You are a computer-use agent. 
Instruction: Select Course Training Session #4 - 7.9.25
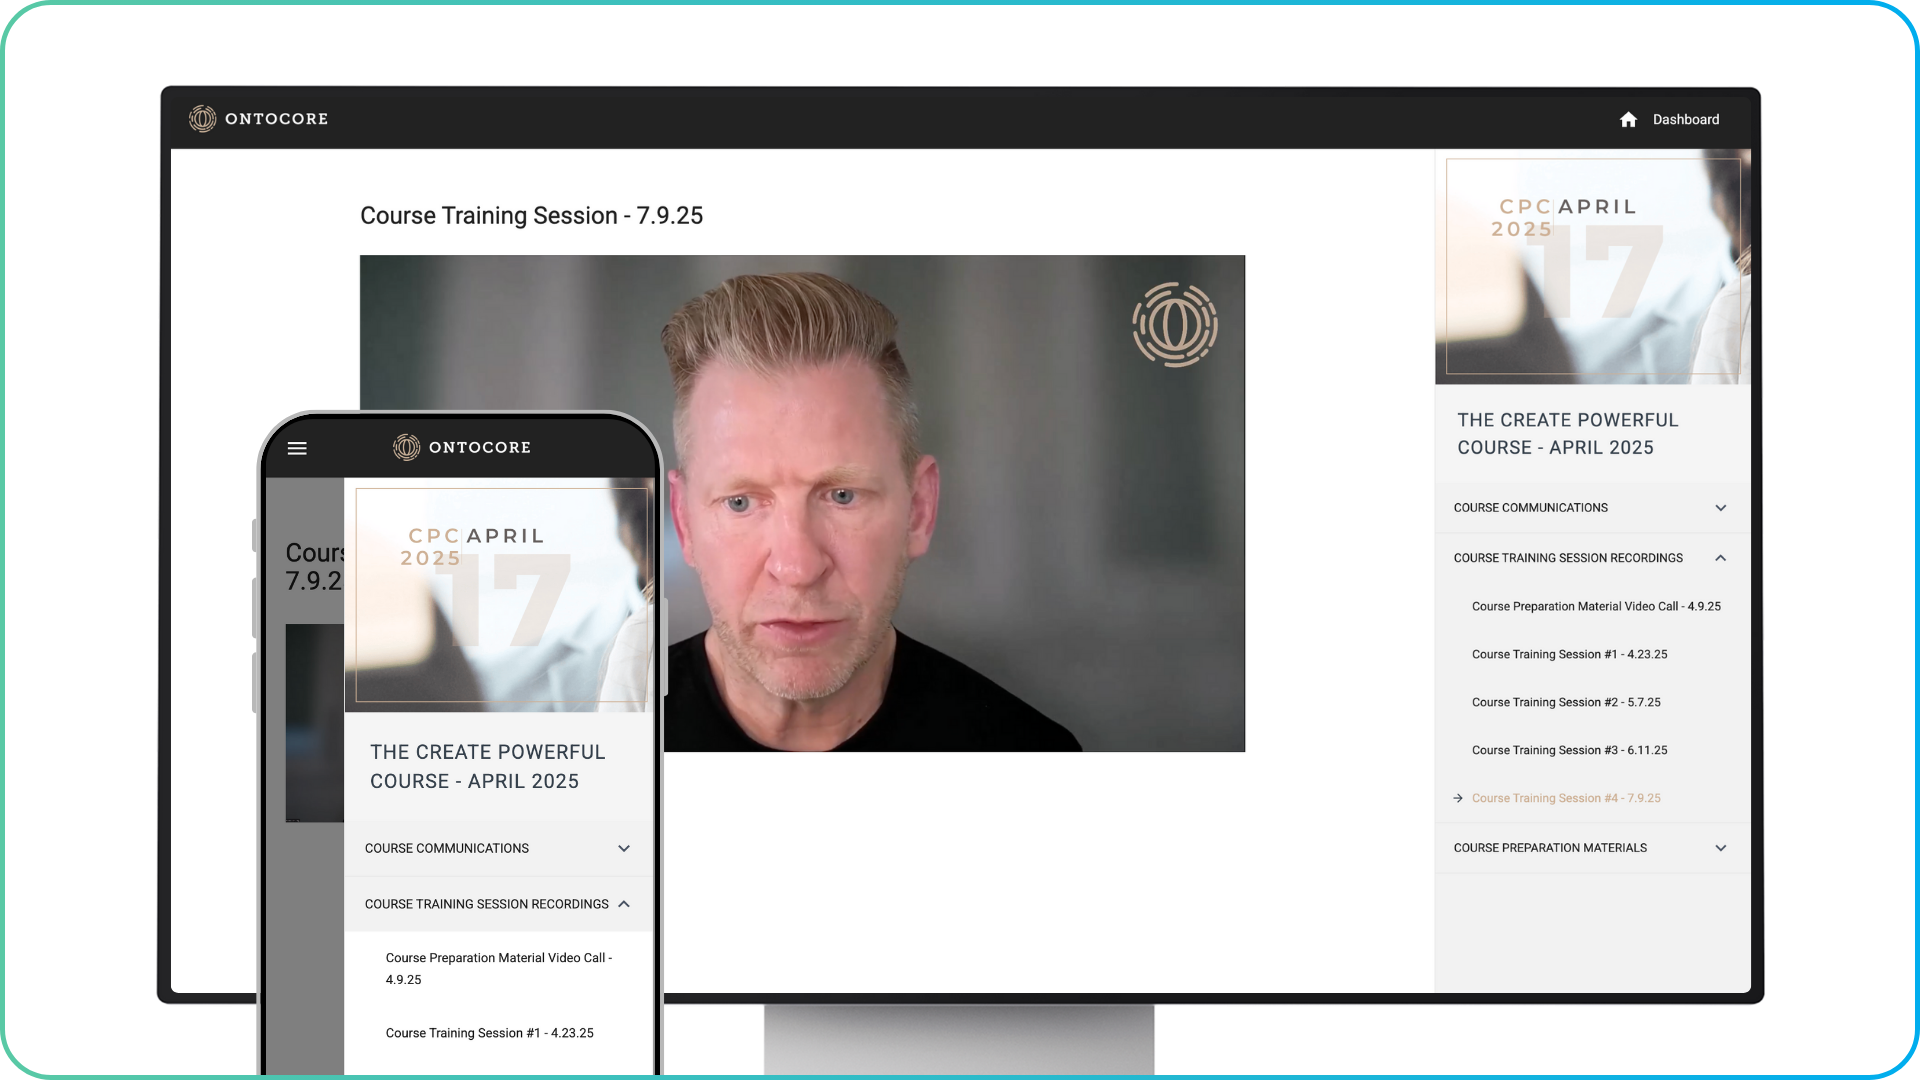point(1566,798)
